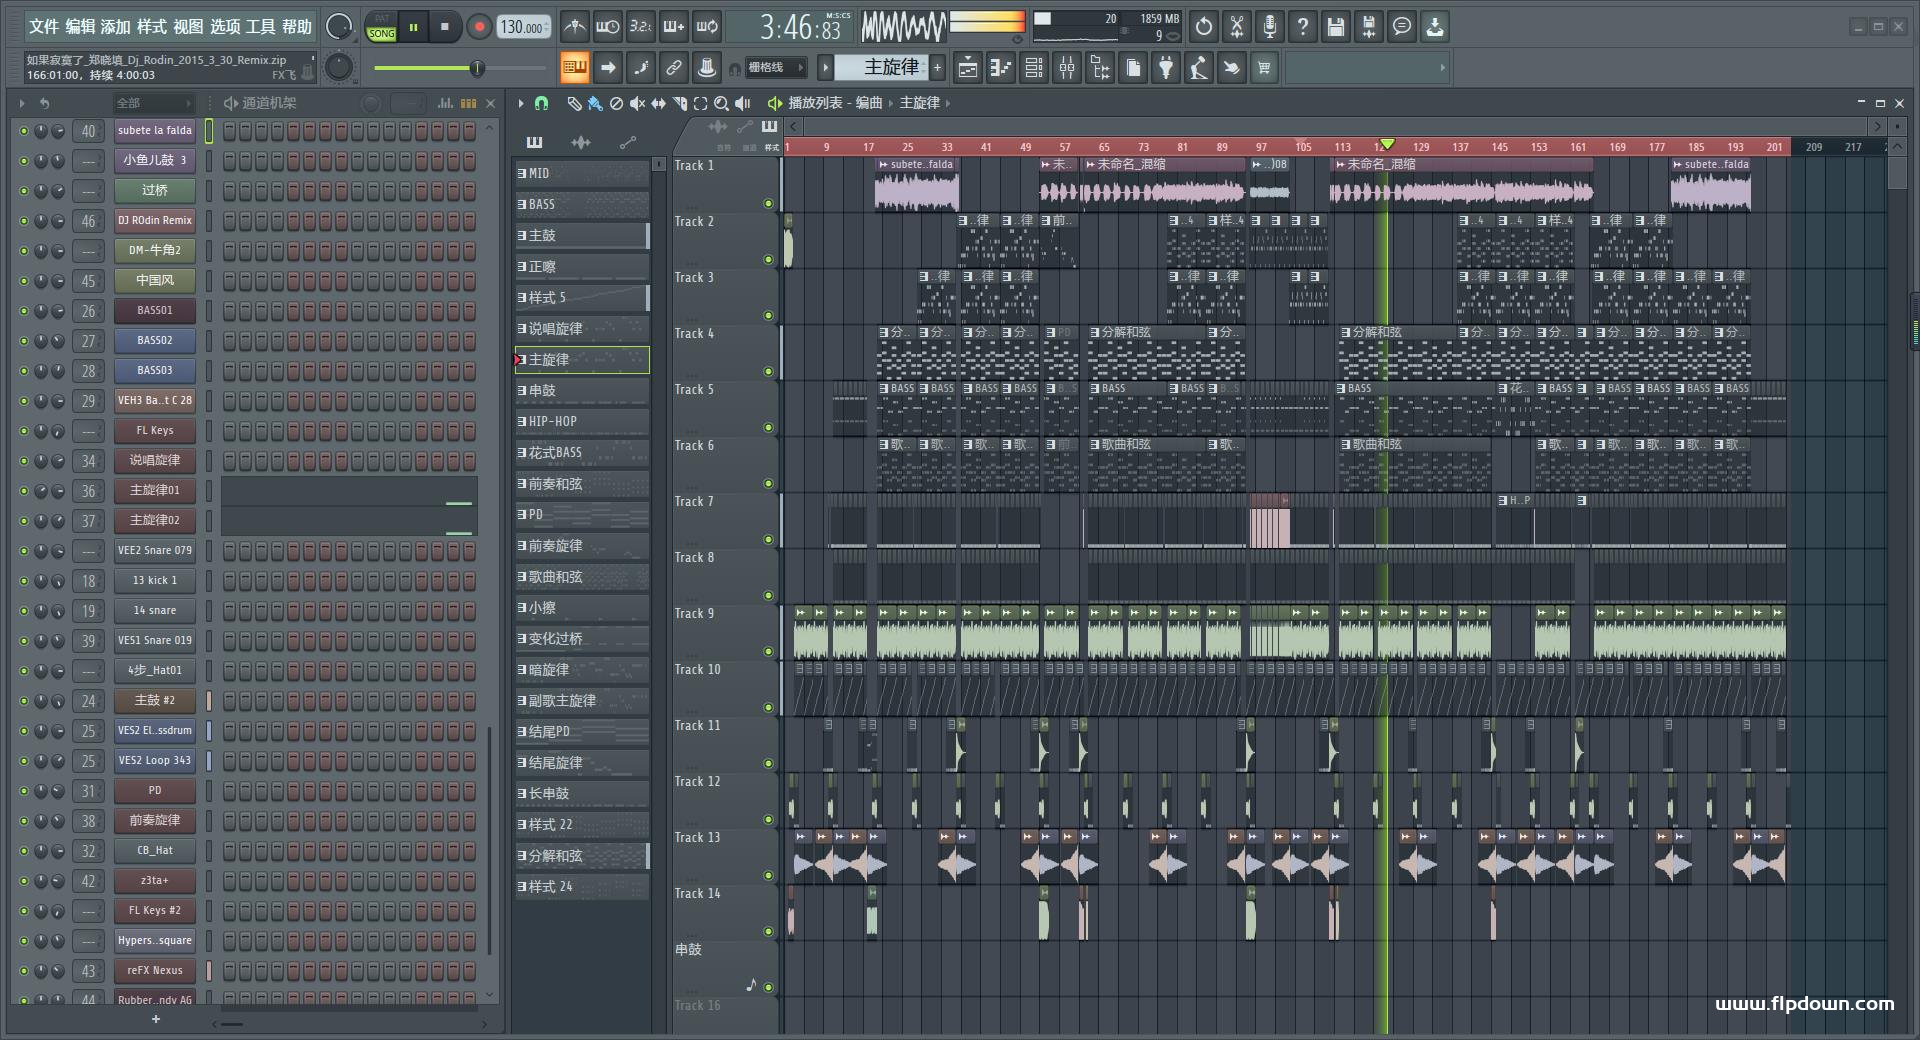Image resolution: width=1920 pixels, height=1040 pixels.
Task: Switch PAT/SONG mode toggle
Action: click(x=382, y=27)
